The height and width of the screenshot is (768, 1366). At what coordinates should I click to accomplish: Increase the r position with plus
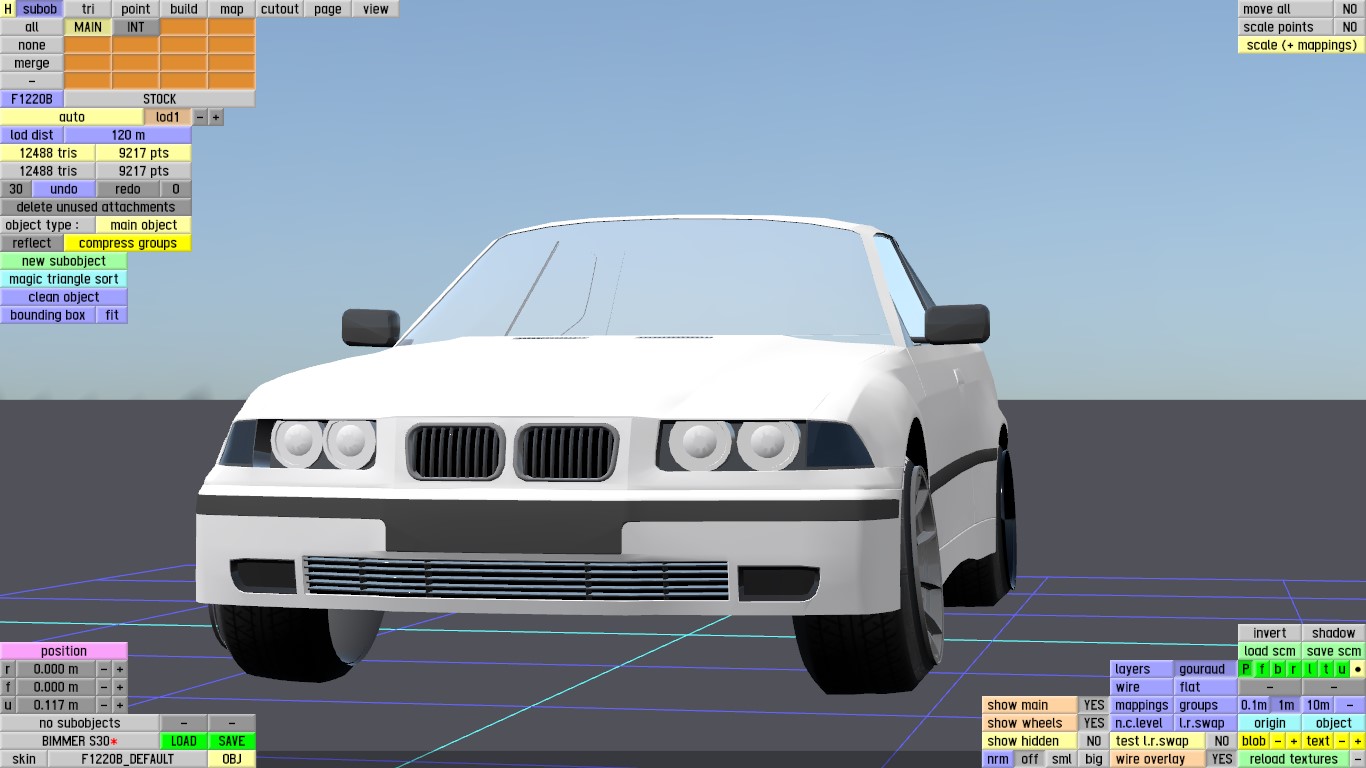click(120, 669)
